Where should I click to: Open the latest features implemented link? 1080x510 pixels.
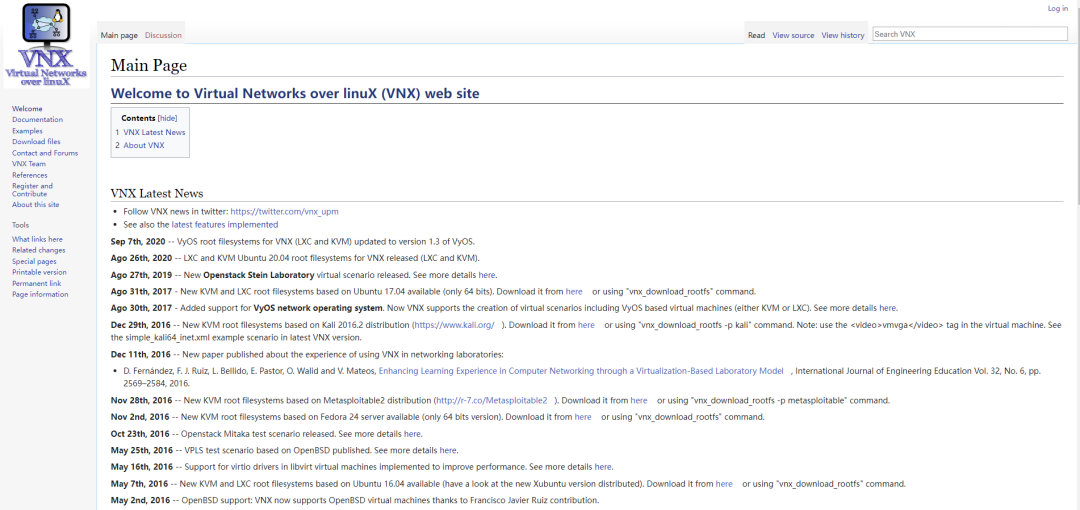click(x=225, y=225)
